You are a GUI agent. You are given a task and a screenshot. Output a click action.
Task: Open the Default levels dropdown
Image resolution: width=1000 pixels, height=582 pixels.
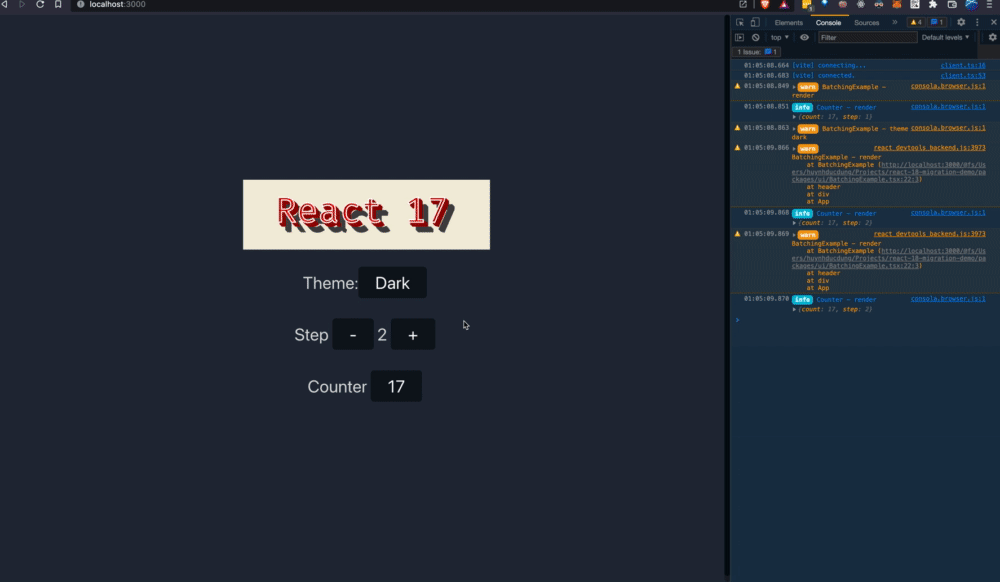pos(945,38)
